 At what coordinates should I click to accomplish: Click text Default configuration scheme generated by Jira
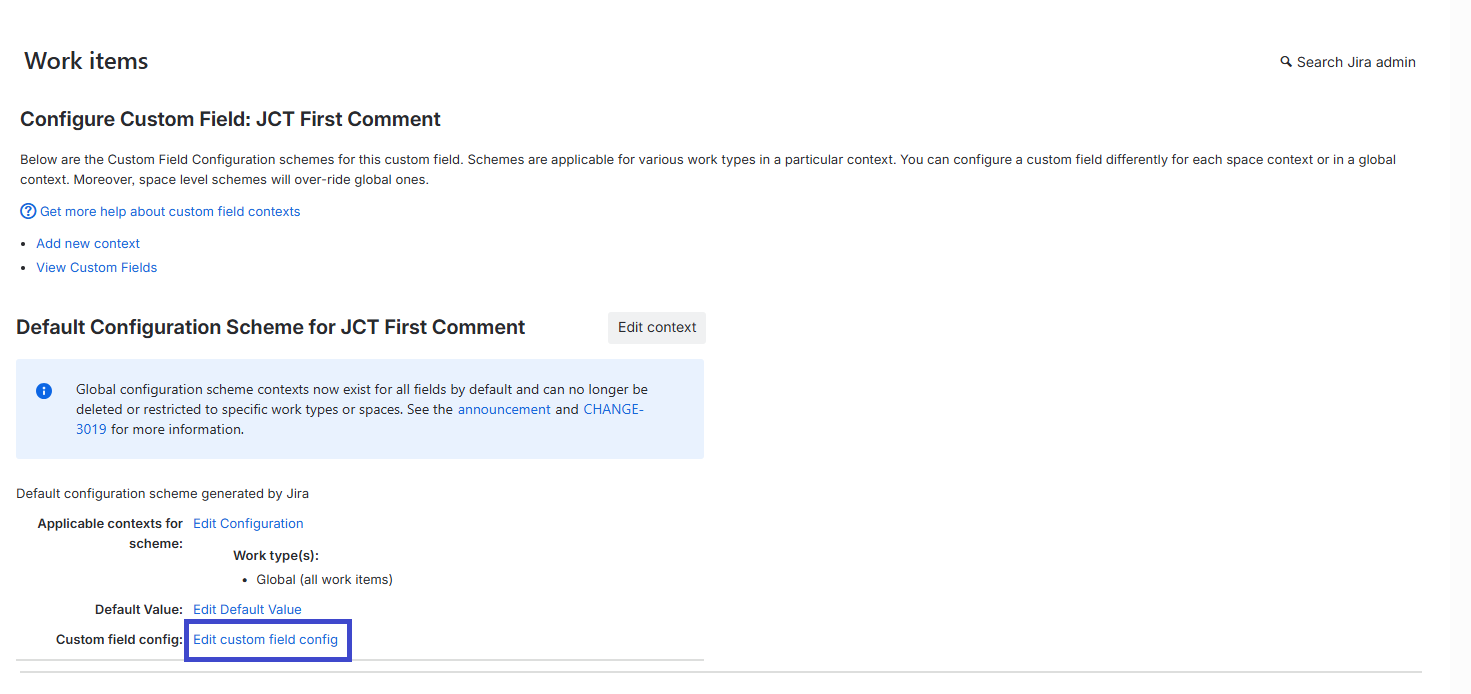[x=162, y=493]
